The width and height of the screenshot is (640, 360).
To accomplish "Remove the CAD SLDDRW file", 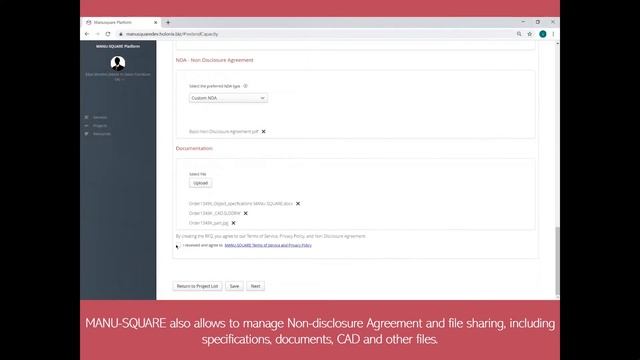I will coord(246,213).
